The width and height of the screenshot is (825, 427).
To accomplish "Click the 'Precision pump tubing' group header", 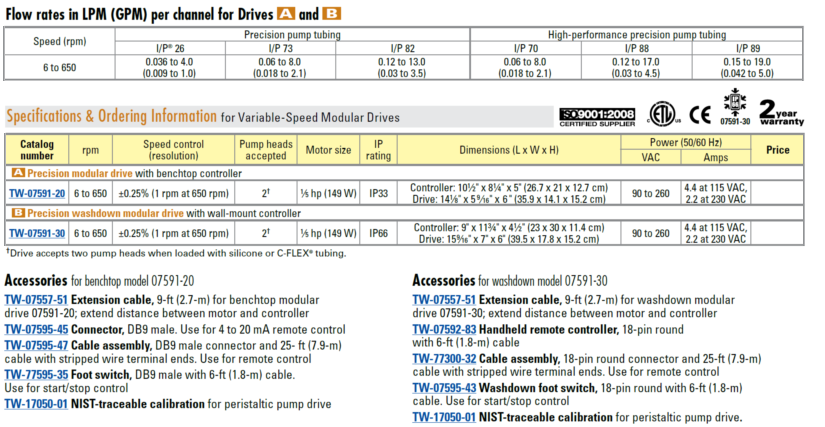I will coord(292,35).
